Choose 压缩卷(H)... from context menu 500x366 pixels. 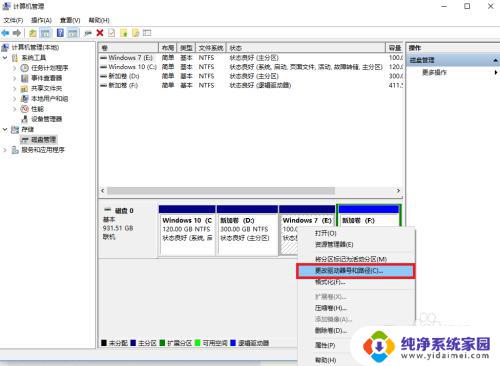coord(356,308)
